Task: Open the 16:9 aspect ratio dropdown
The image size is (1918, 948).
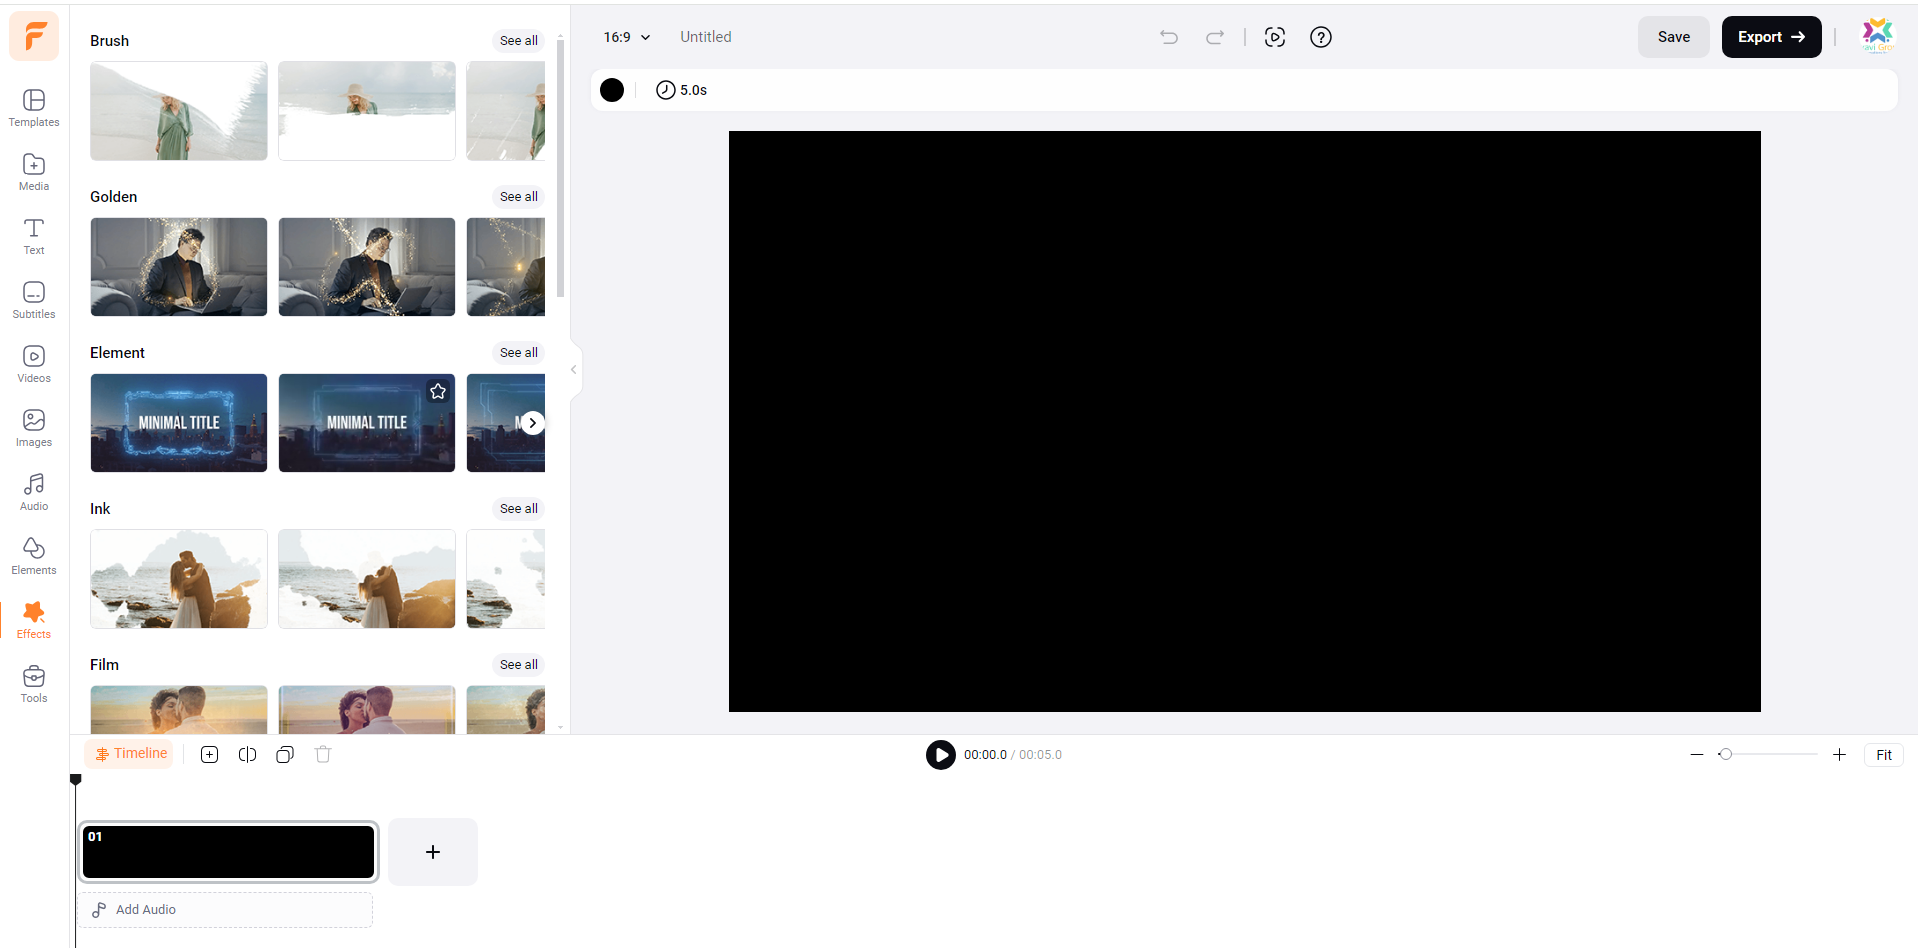Action: click(x=626, y=37)
